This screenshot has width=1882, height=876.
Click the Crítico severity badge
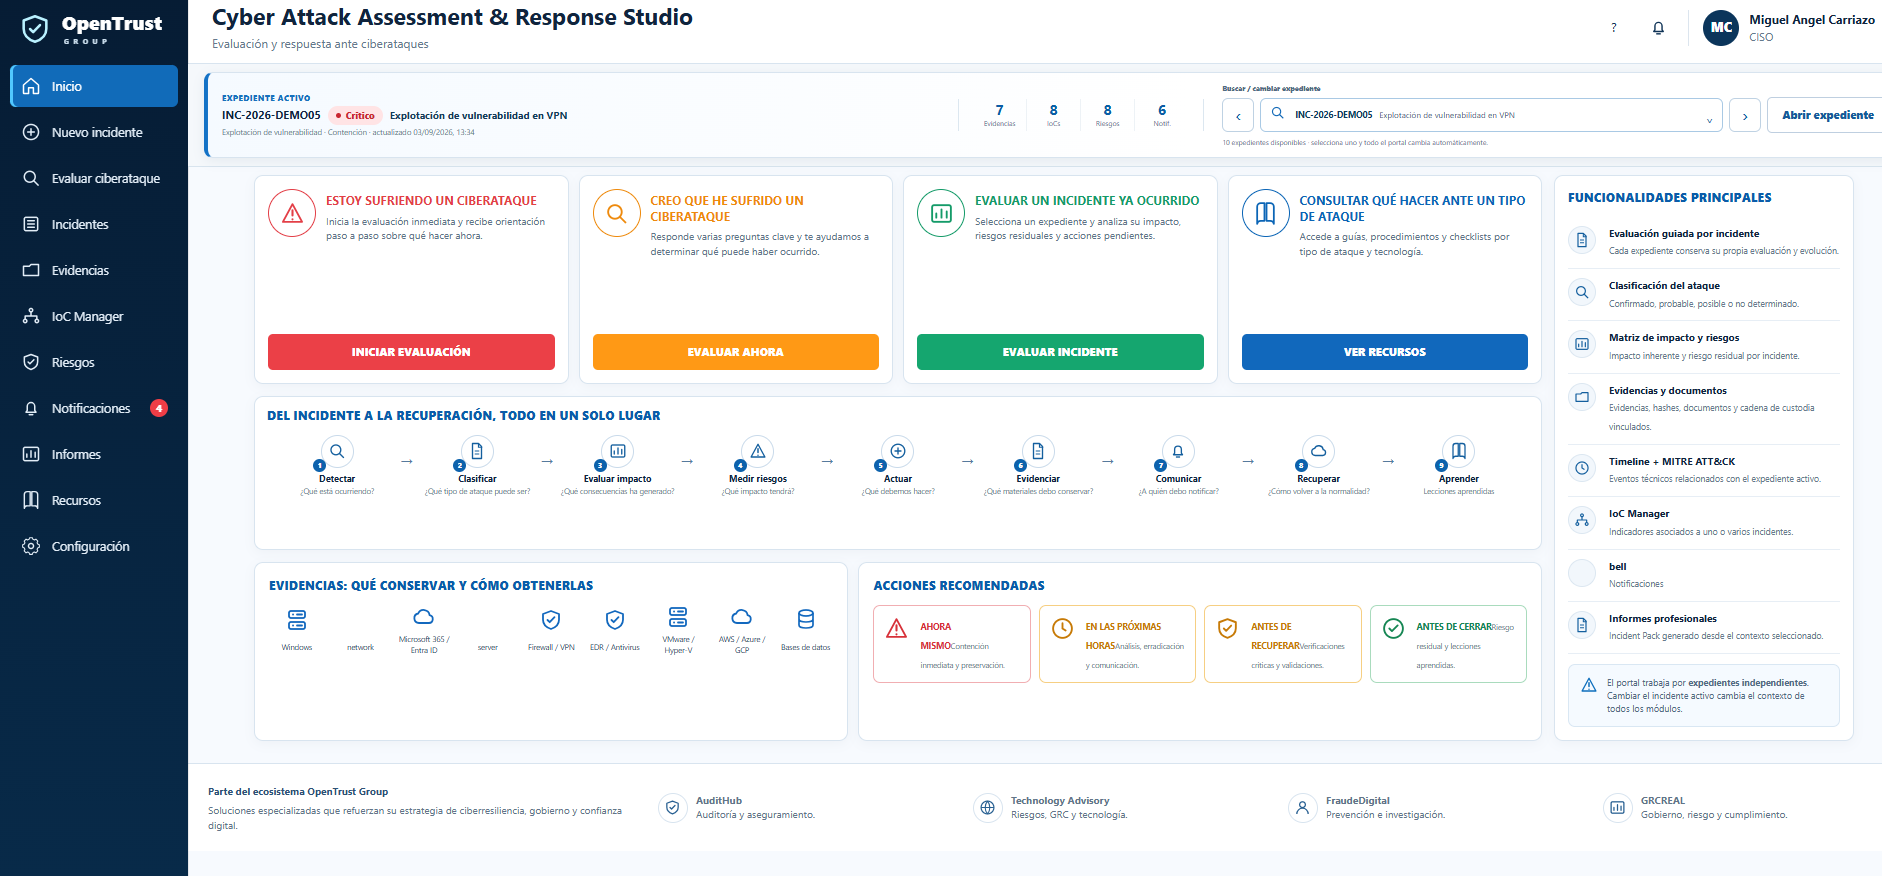(356, 116)
